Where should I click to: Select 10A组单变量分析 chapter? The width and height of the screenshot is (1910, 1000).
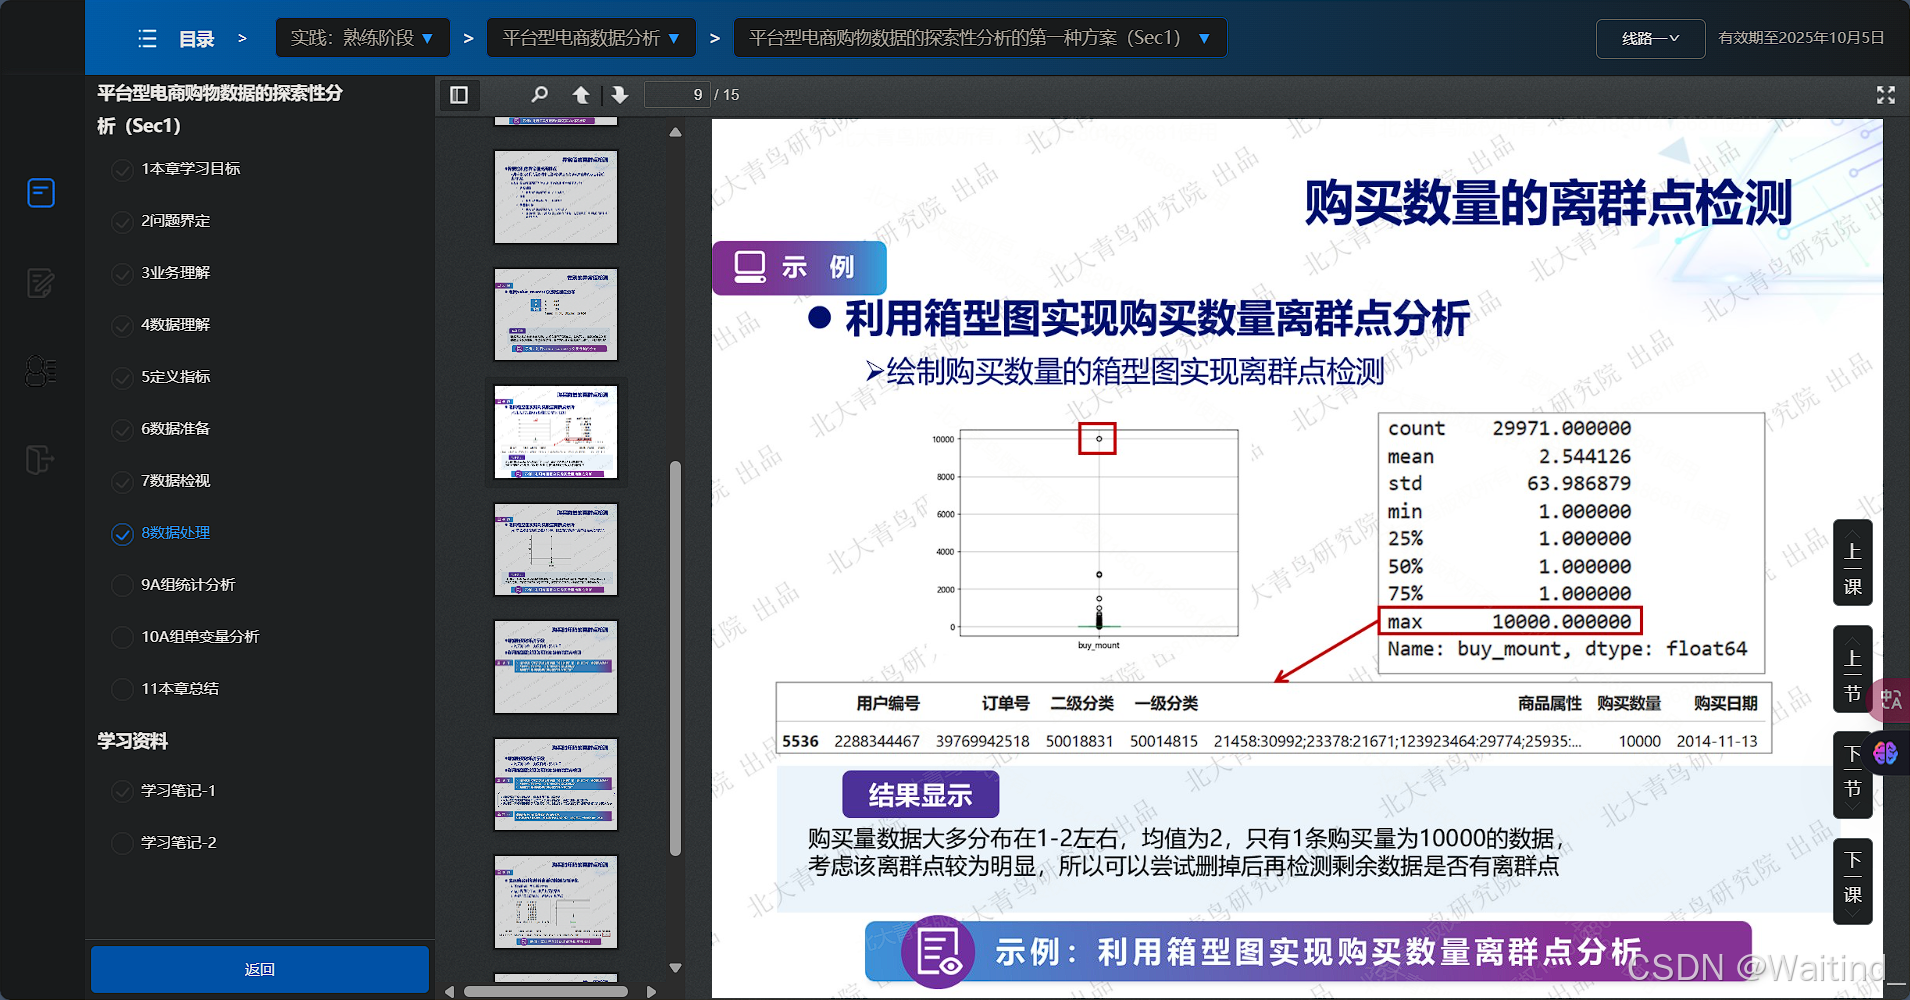click(x=200, y=637)
